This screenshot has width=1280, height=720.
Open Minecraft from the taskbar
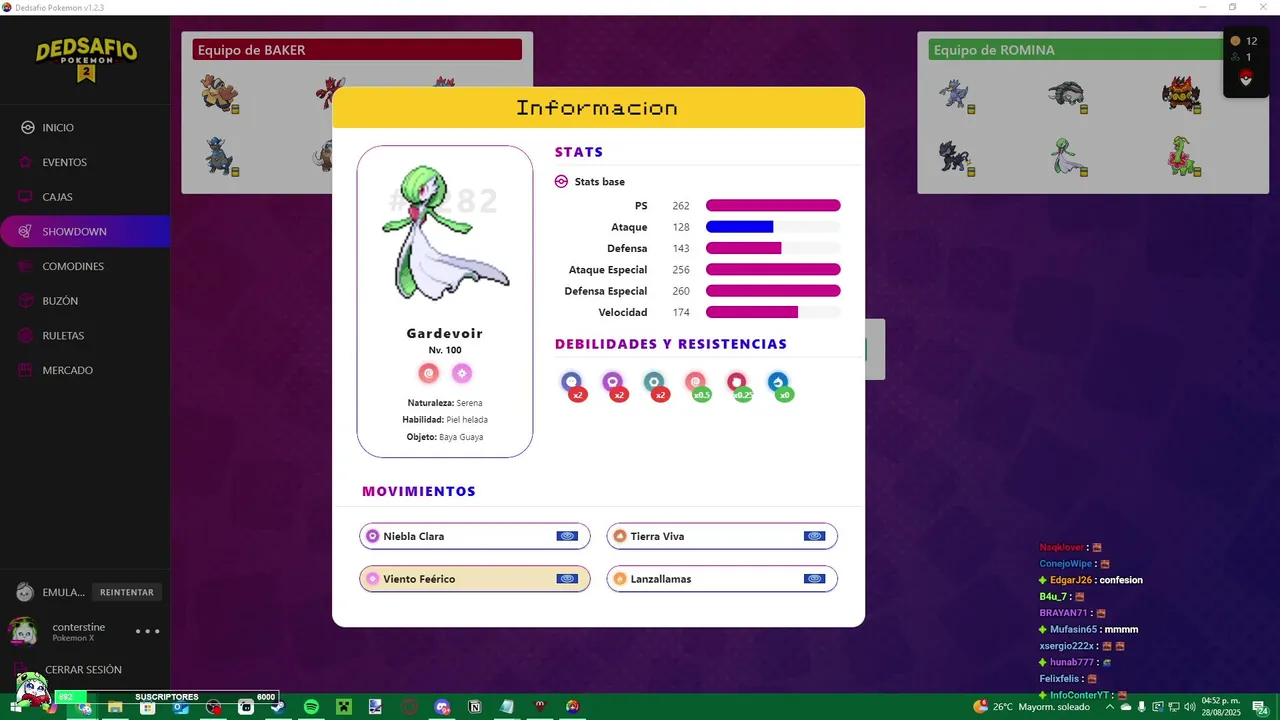tap(344, 707)
